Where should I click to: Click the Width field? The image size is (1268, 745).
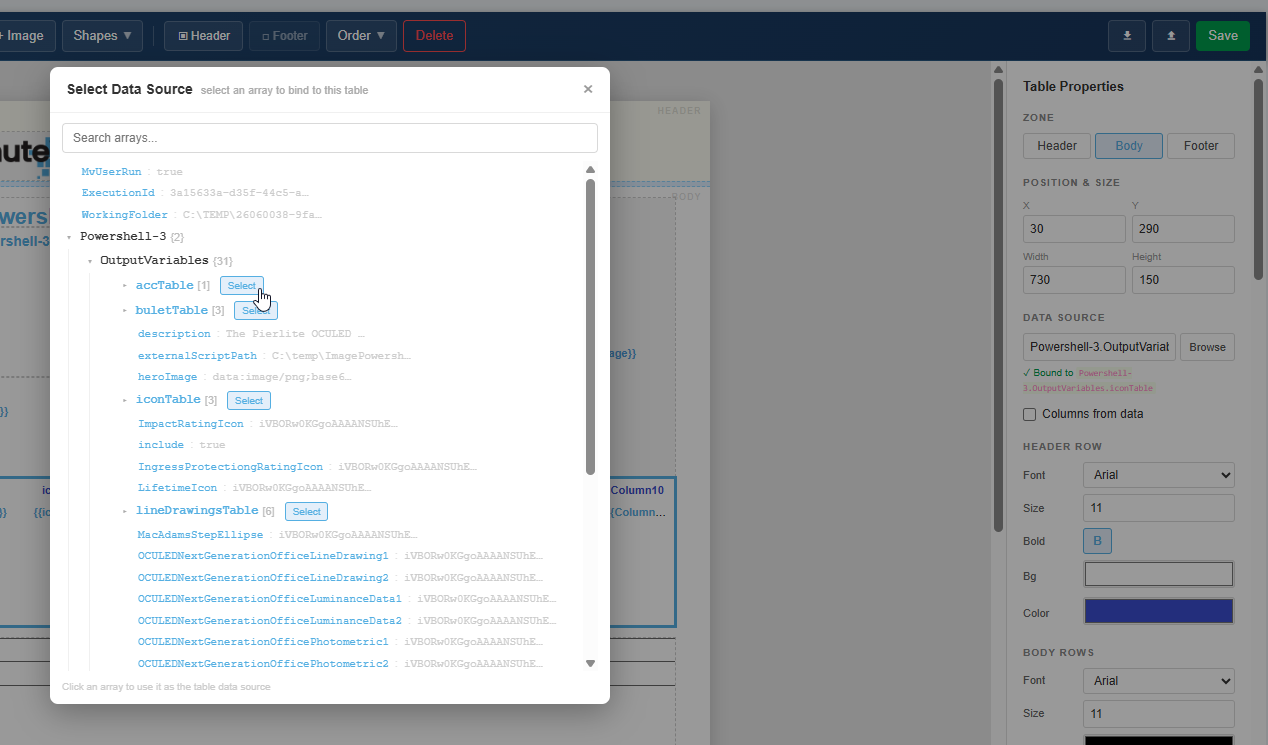point(1074,280)
